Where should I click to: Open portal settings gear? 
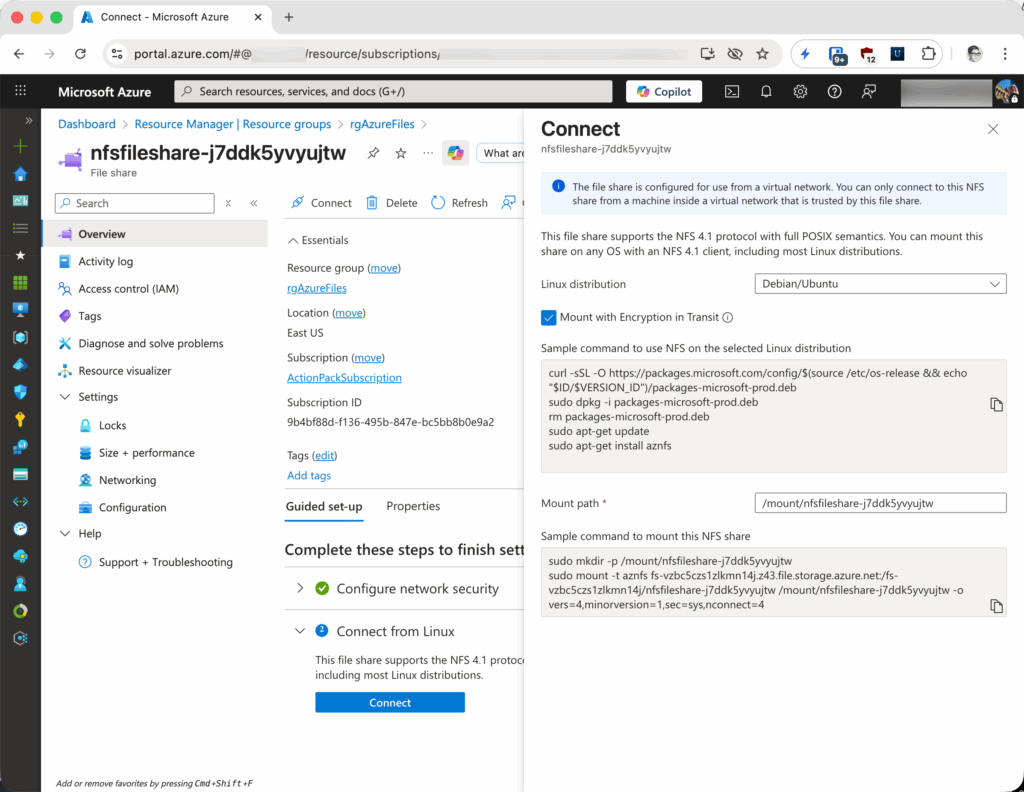click(x=800, y=91)
